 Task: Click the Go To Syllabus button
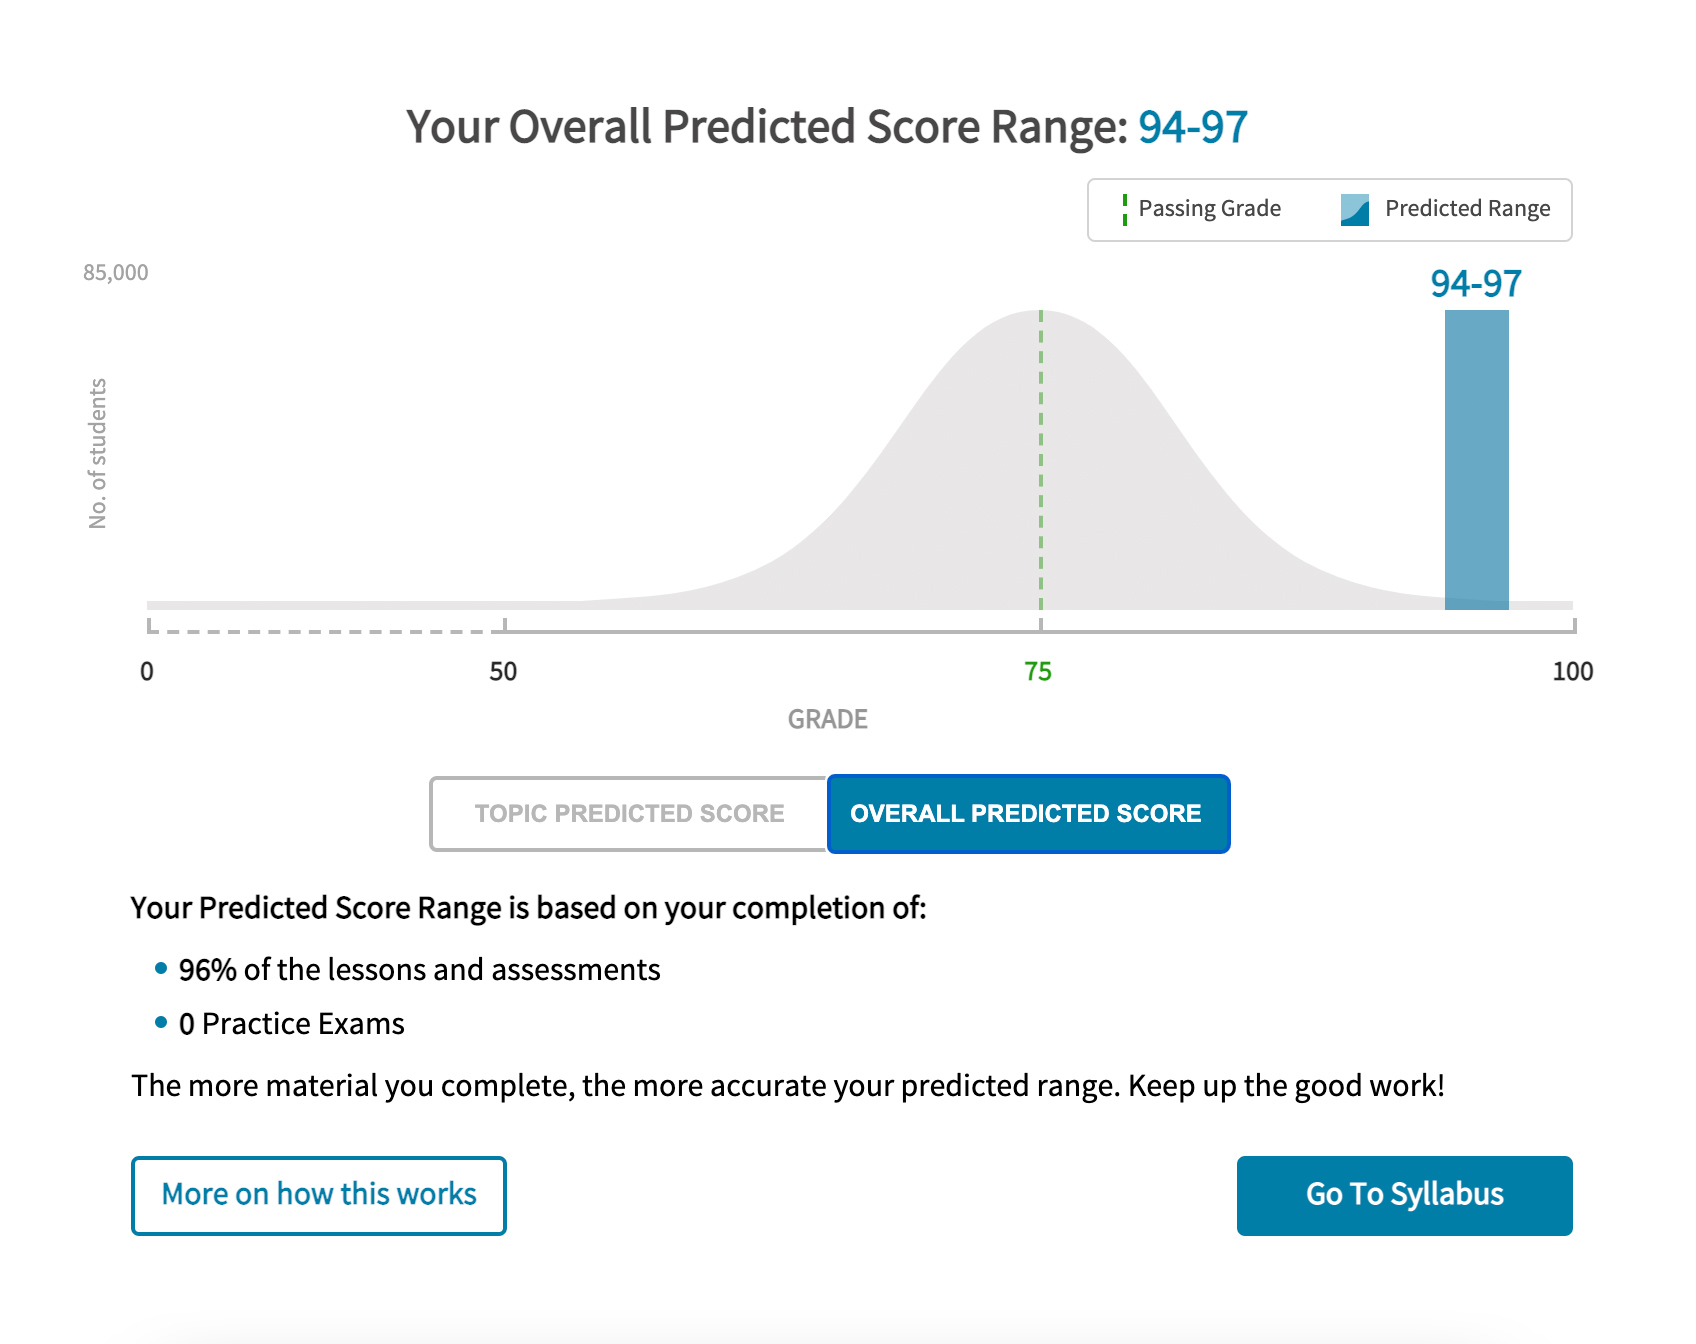pyautogui.click(x=1404, y=1196)
